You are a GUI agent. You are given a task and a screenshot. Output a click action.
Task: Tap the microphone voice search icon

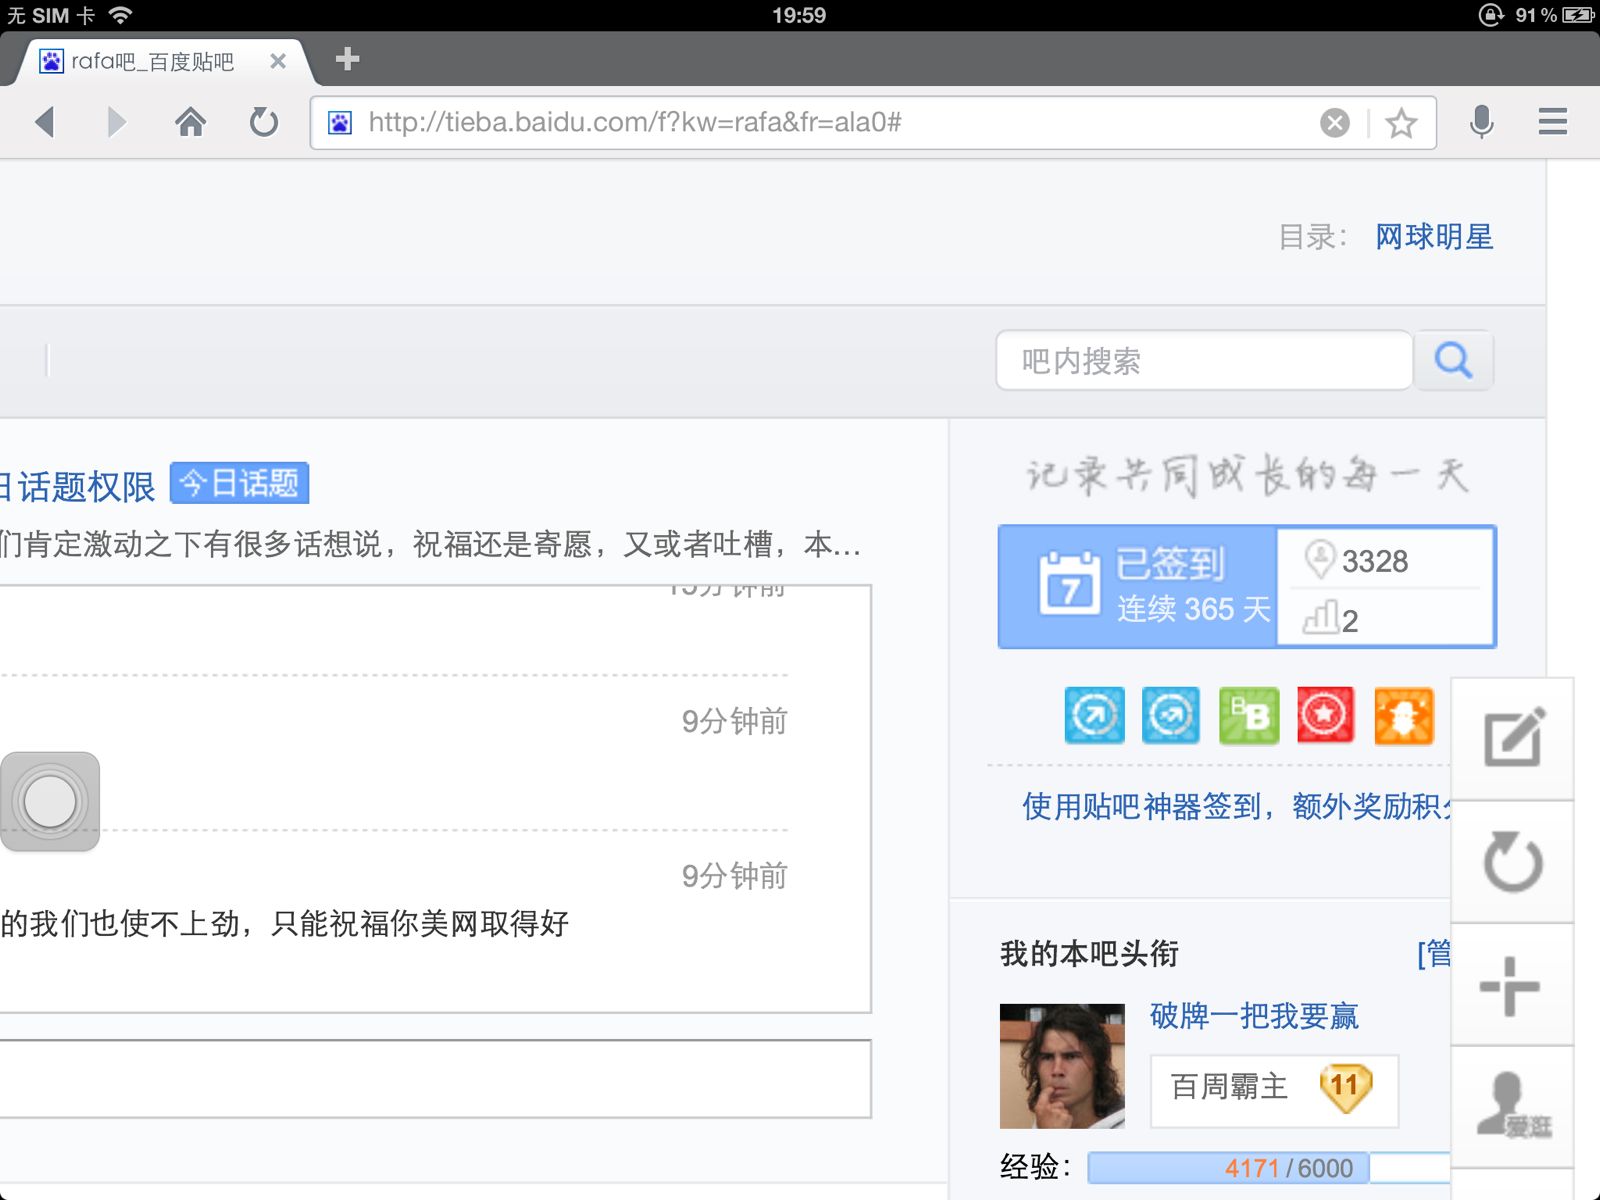click(x=1482, y=122)
